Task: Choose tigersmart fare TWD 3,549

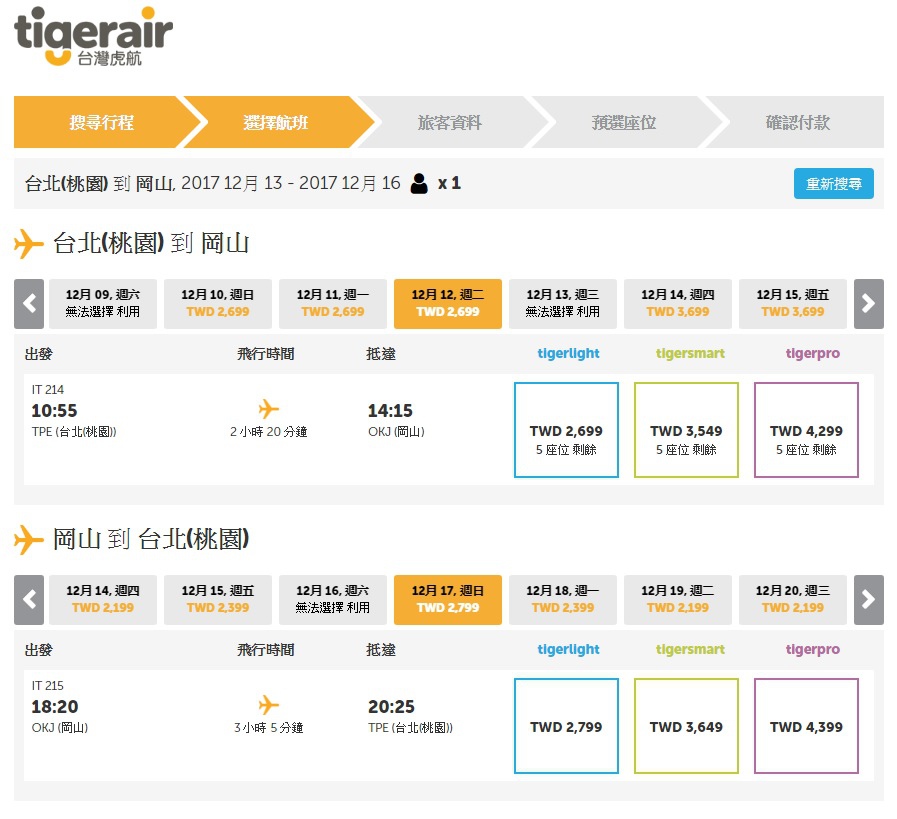Action: (686, 430)
